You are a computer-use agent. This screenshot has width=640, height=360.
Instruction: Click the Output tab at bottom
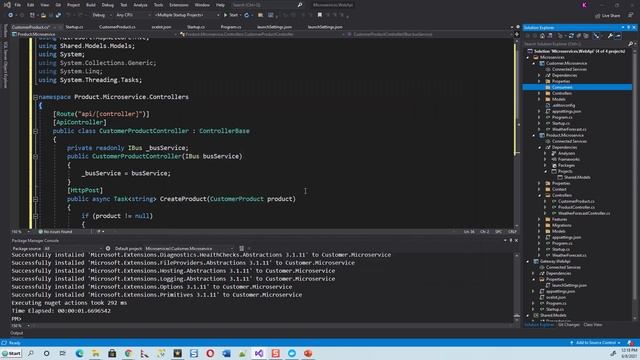[x=17, y=333]
